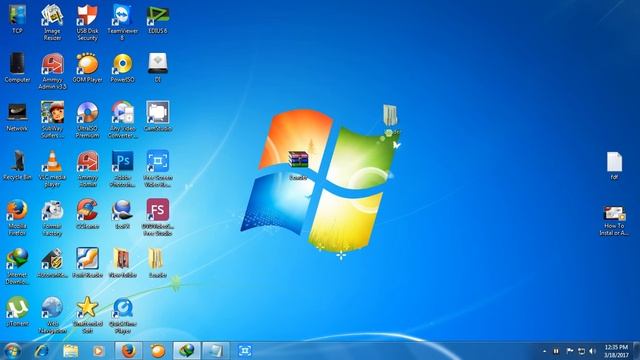Select the Network desktop icon
This screenshot has height=360, width=640.
tap(17, 117)
